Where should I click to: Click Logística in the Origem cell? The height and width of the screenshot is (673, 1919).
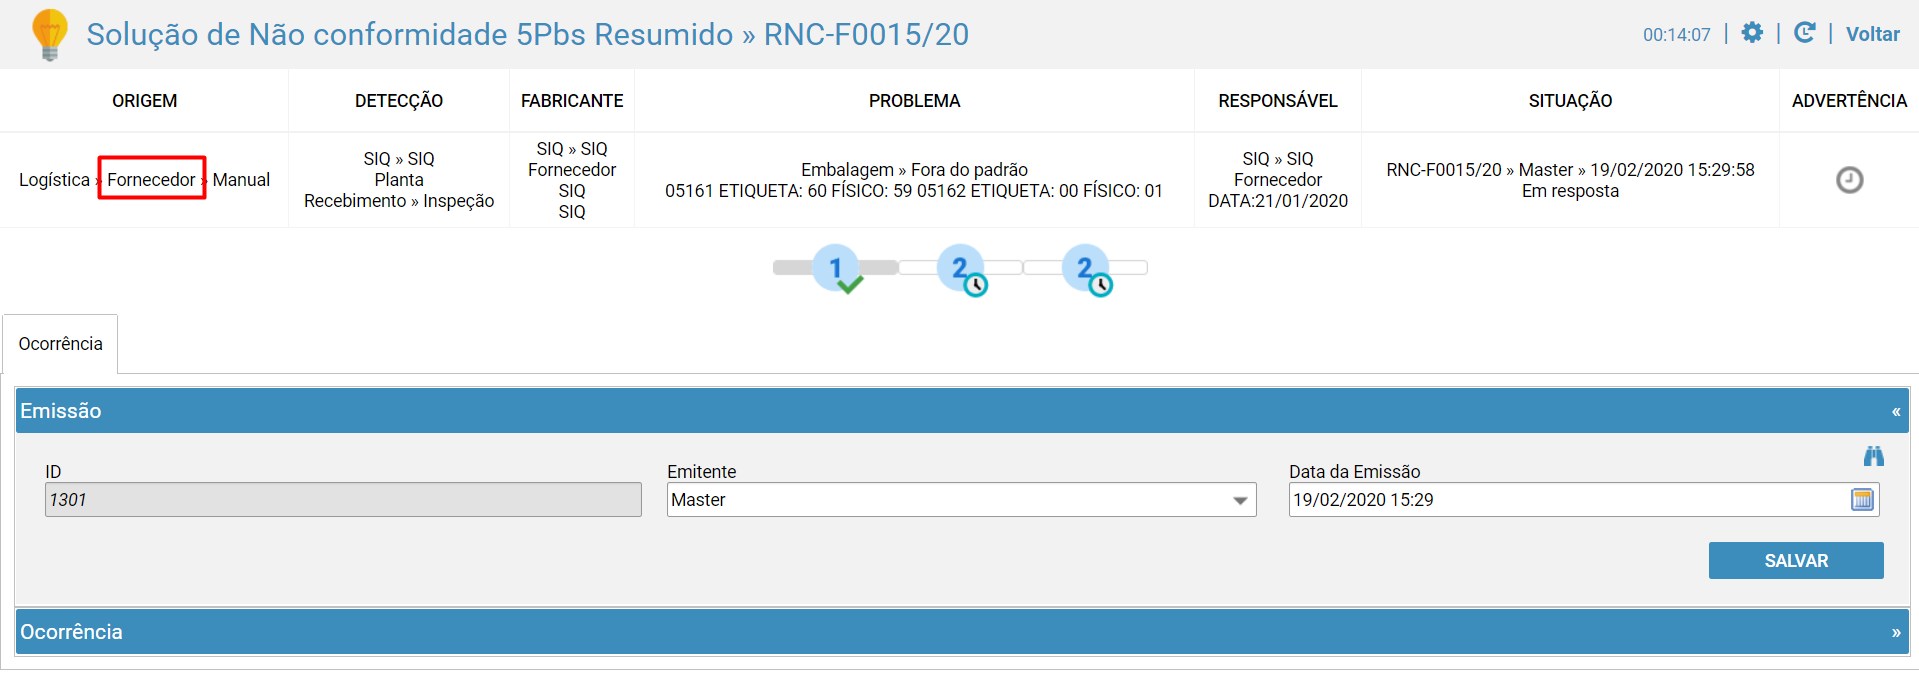pyautogui.click(x=54, y=180)
